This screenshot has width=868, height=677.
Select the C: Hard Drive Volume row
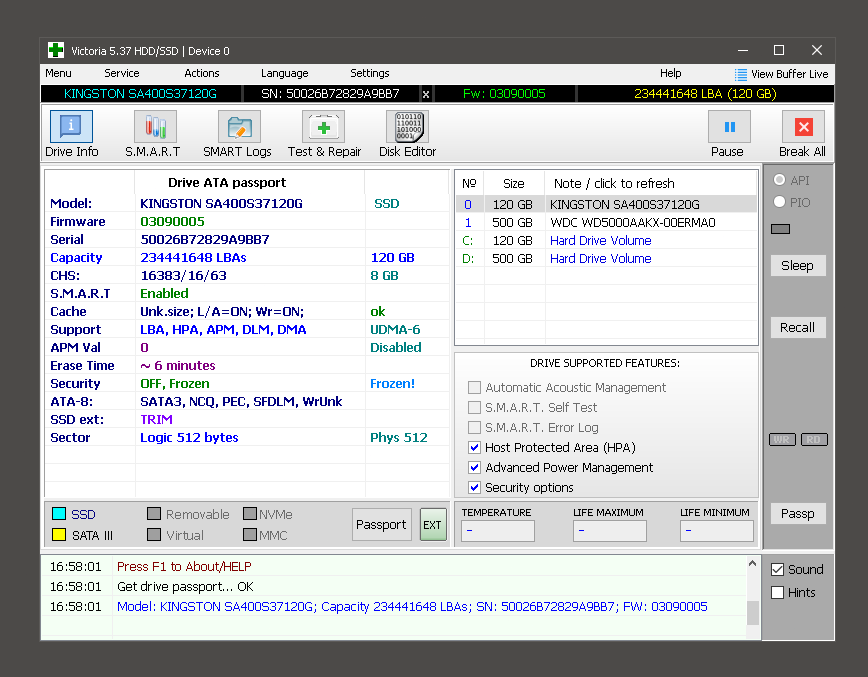pos(606,241)
